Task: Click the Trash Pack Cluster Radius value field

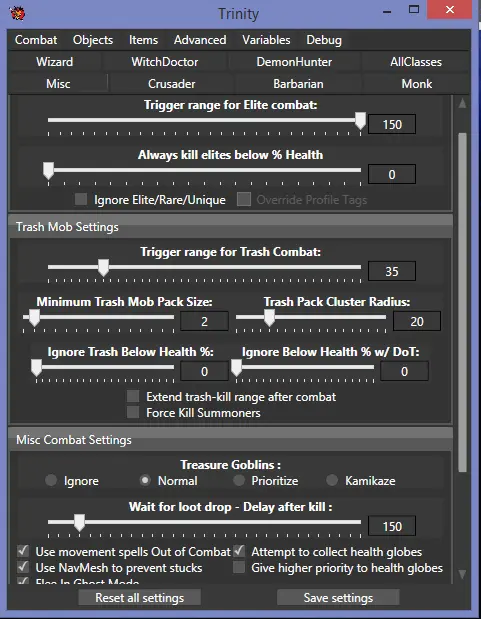Action: tap(417, 321)
